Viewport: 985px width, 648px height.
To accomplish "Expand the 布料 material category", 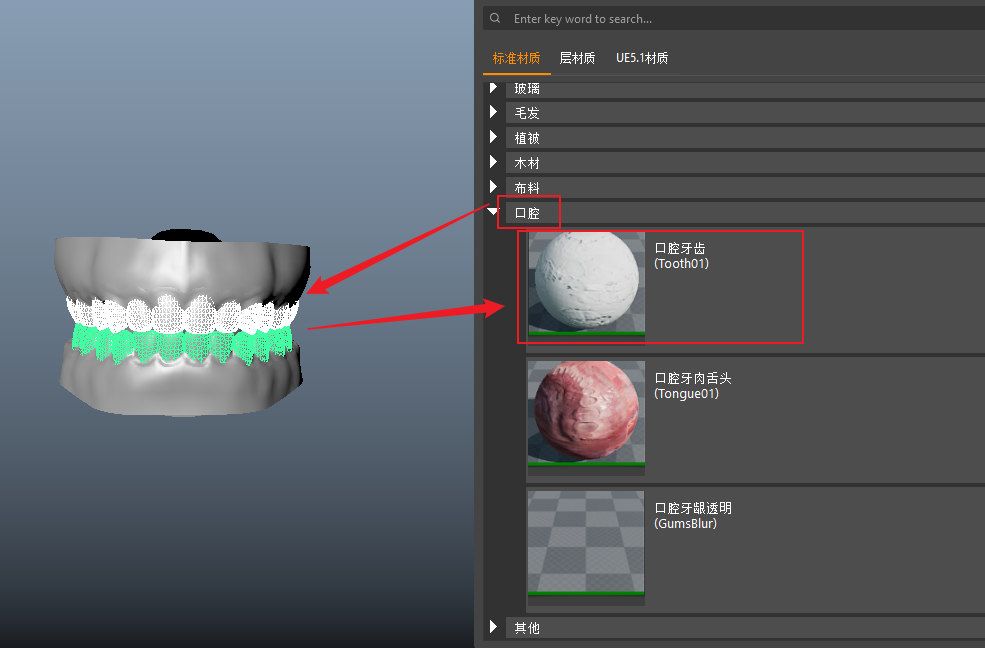I will pos(494,187).
